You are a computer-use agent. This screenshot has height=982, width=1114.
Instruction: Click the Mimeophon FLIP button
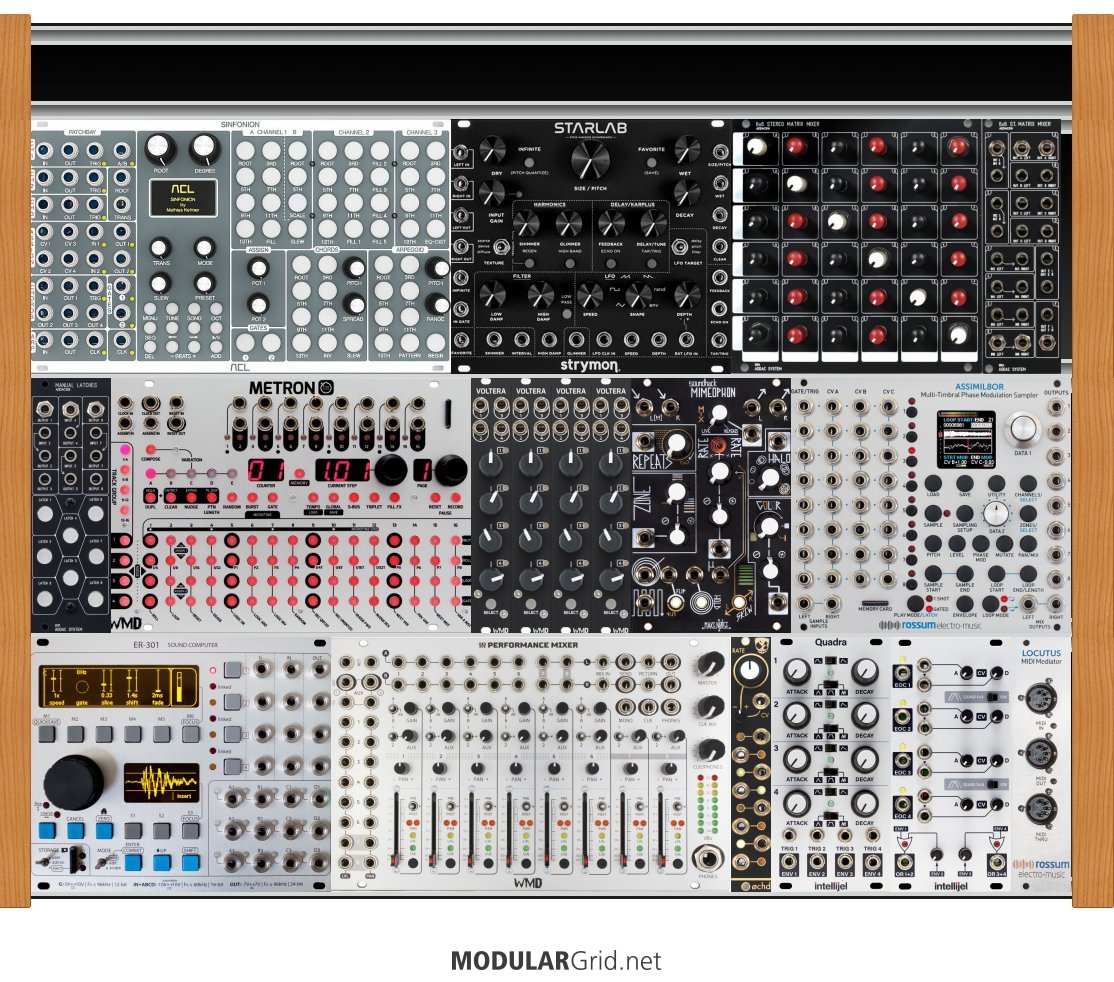[675, 603]
